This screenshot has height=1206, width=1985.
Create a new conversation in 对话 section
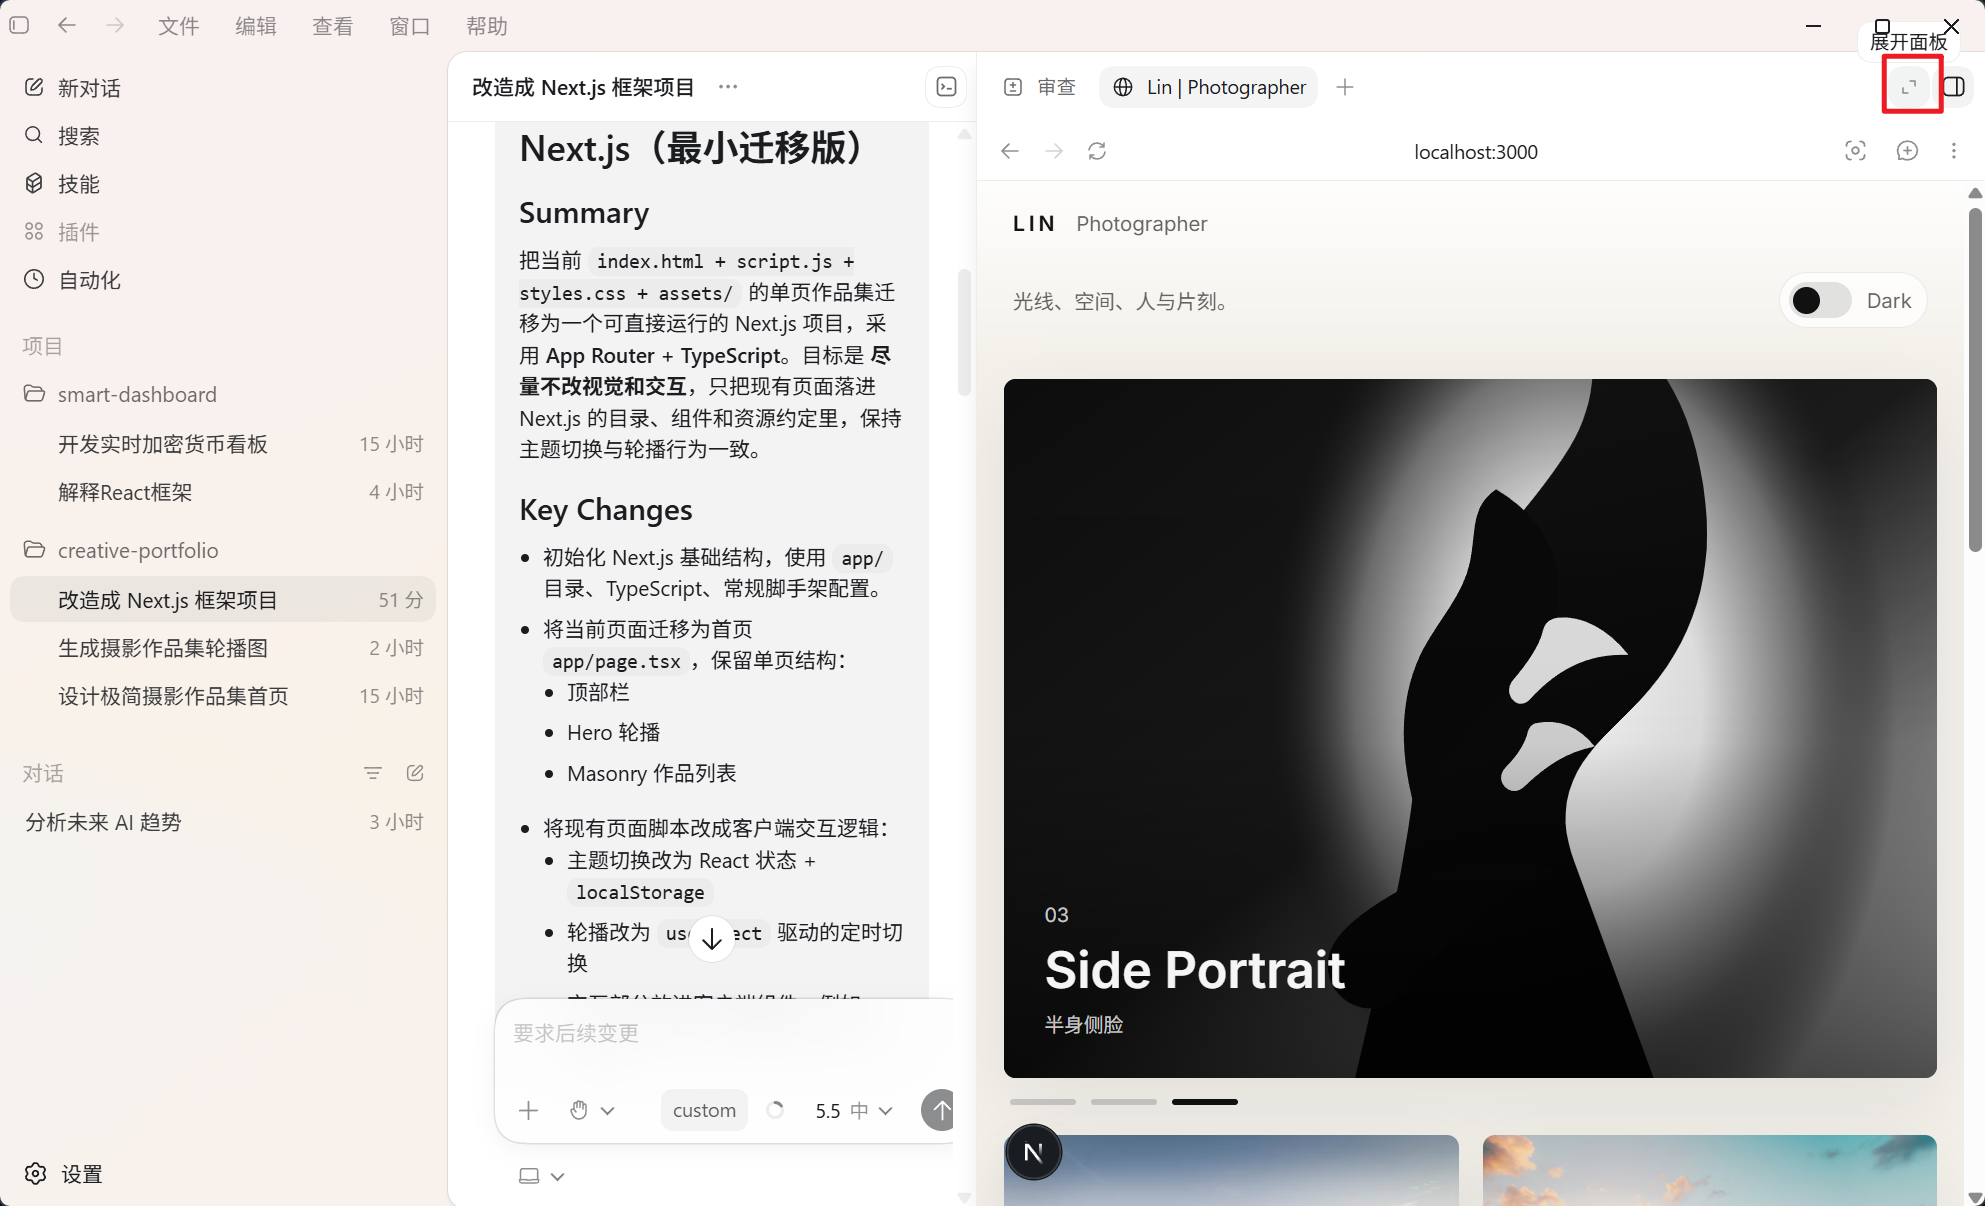[x=416, y=773]
